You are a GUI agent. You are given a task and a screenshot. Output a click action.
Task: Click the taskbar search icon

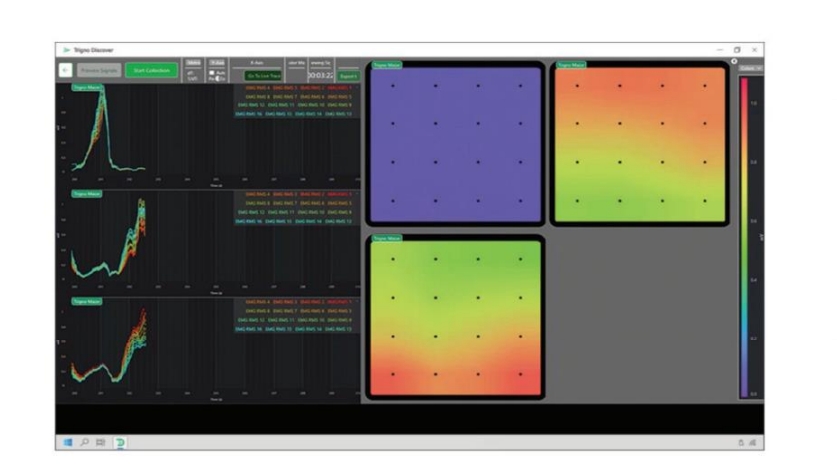tap(85, 441)
